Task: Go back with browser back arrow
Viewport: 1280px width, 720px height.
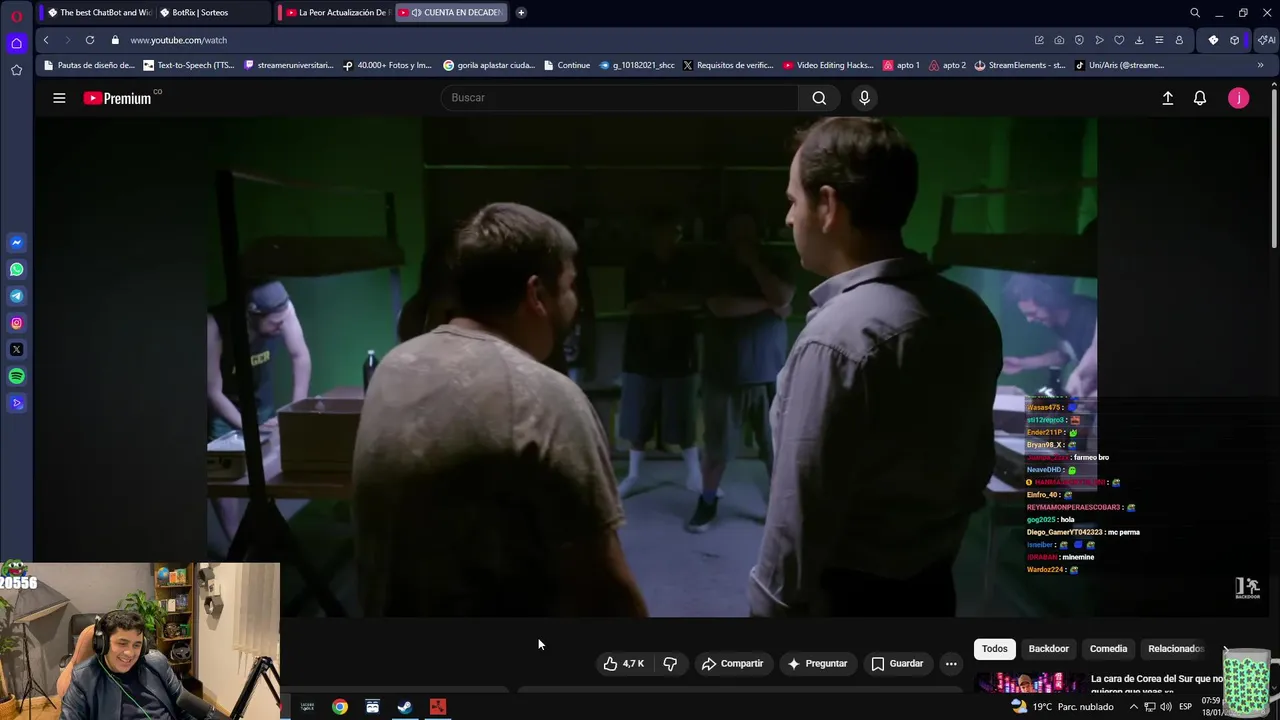Action: pos(46,40)
